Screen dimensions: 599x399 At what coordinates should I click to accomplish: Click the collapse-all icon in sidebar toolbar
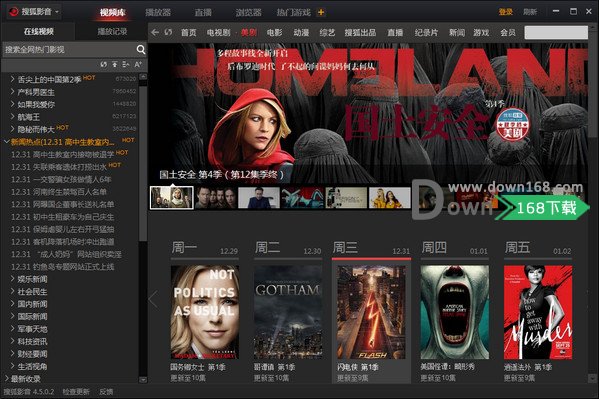[x=126, y=65]
